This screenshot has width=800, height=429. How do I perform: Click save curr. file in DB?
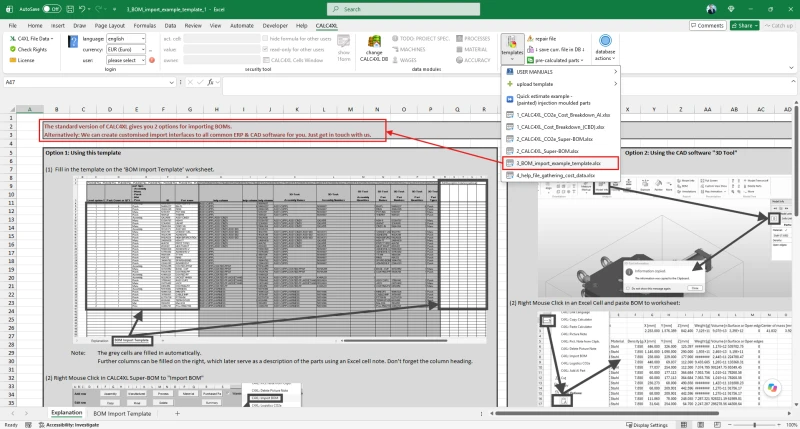point(556,49)
